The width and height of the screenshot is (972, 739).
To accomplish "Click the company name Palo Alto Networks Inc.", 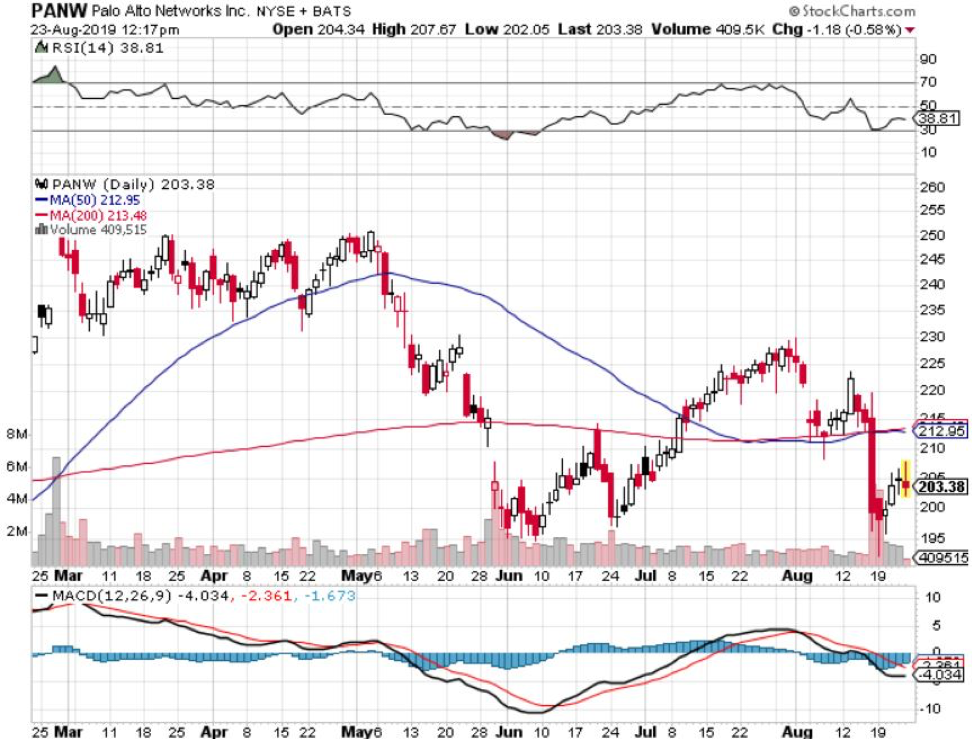I will pyautogui.click(x=171, y=11).
